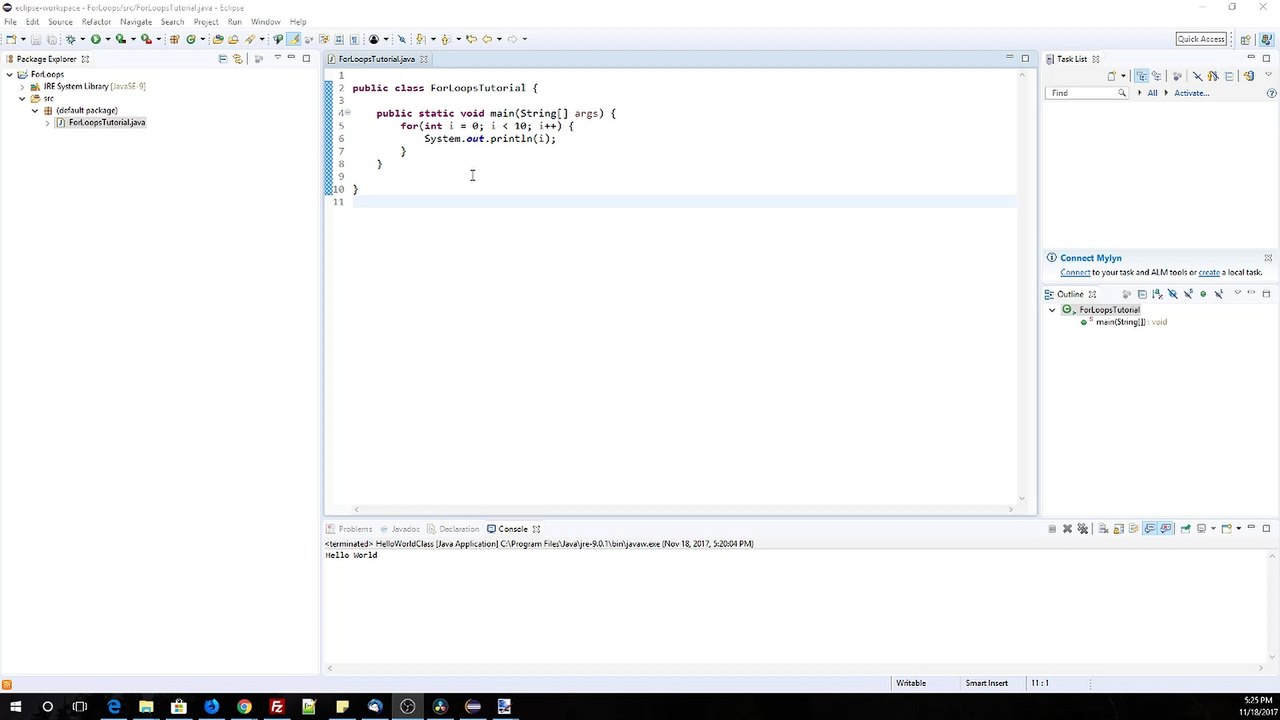The width and height of the screenshot is (1280, 720).
Task: Toggle Hide Non-Public Members green dot in Outline
Action: [1203, 294]
